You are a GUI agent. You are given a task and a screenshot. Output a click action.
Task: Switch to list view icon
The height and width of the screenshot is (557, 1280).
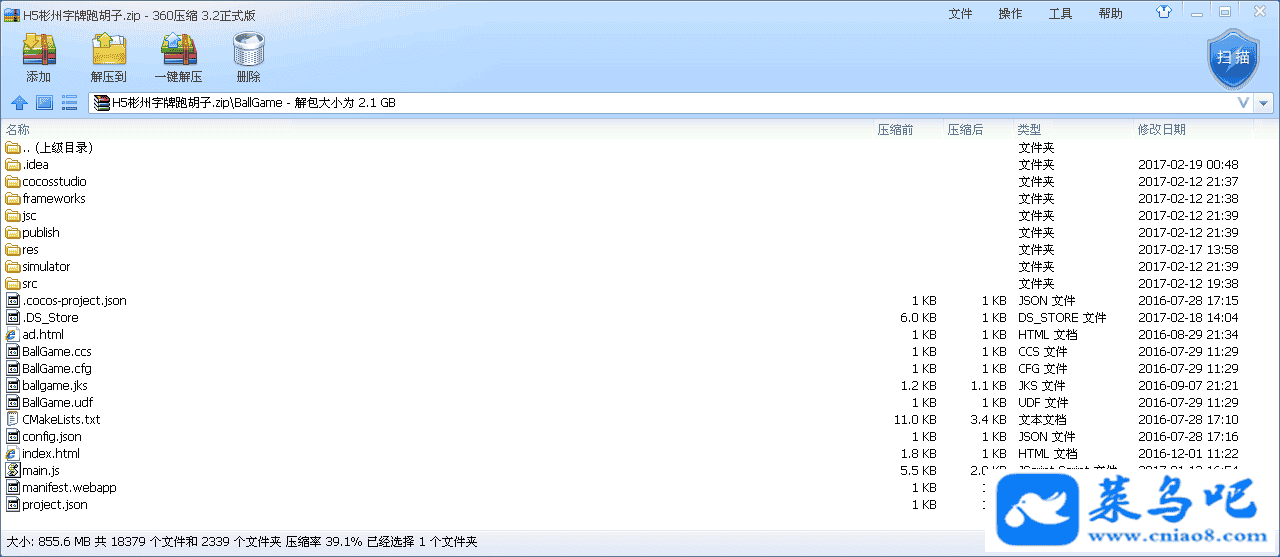[x=70, y=102]
